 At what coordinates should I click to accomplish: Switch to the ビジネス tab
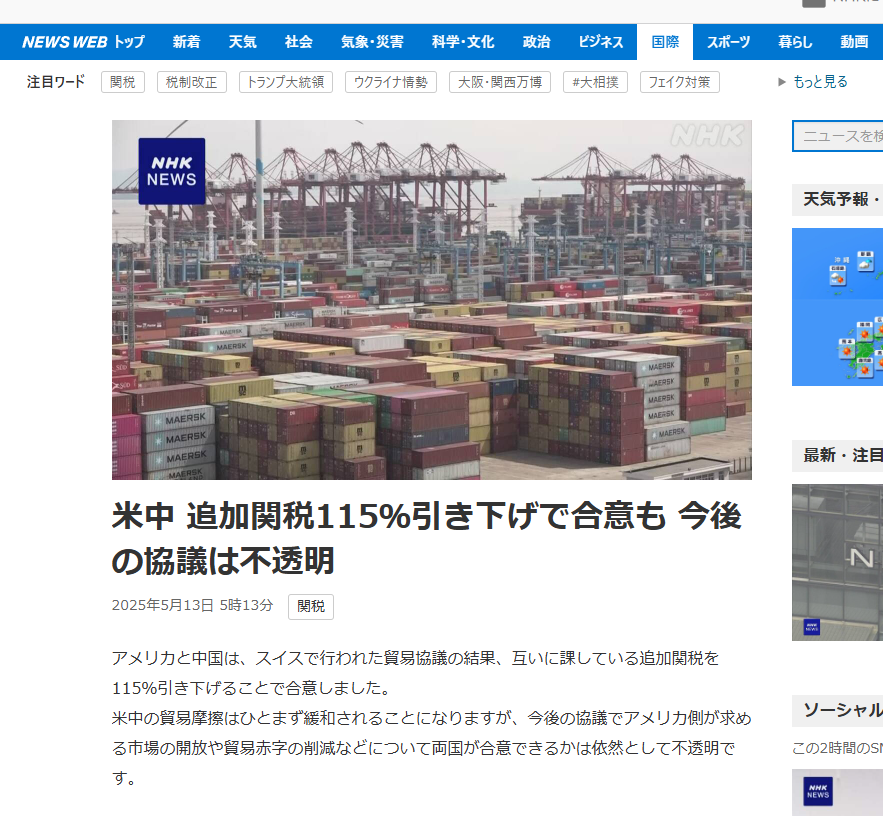click(x=601, y=42)
